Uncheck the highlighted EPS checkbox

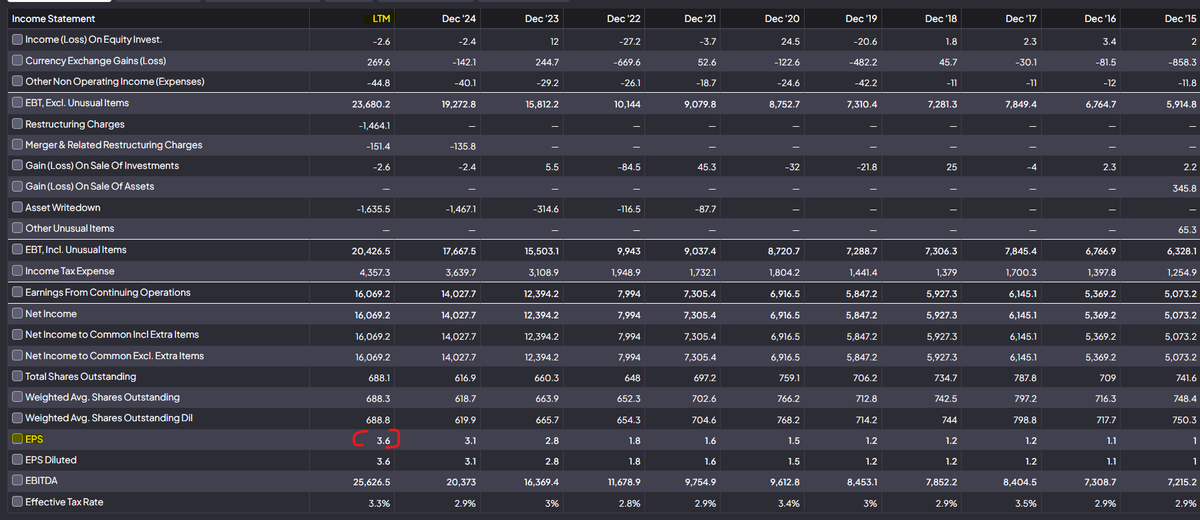click(17, 439)
